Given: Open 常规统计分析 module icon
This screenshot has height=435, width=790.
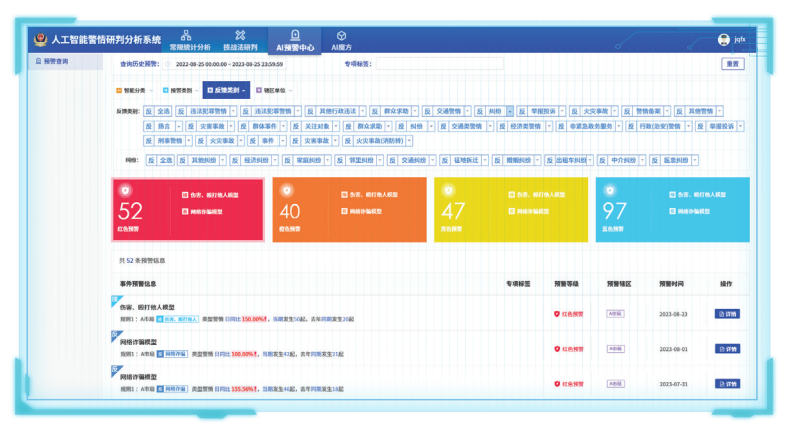Looking at the screenshot, I should [x=186, y=35].
